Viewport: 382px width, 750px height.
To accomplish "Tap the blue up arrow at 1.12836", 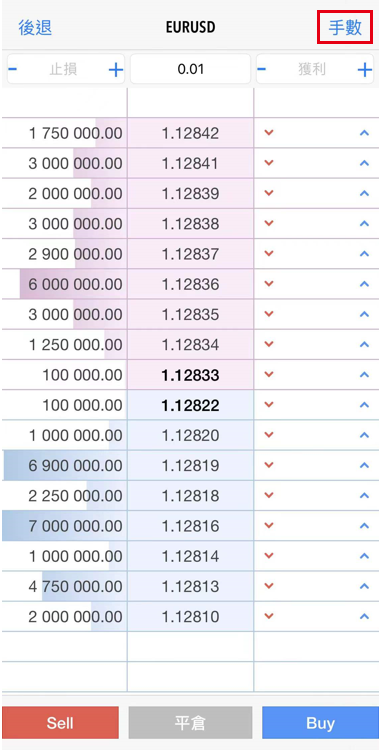I will tap(364, 284).
